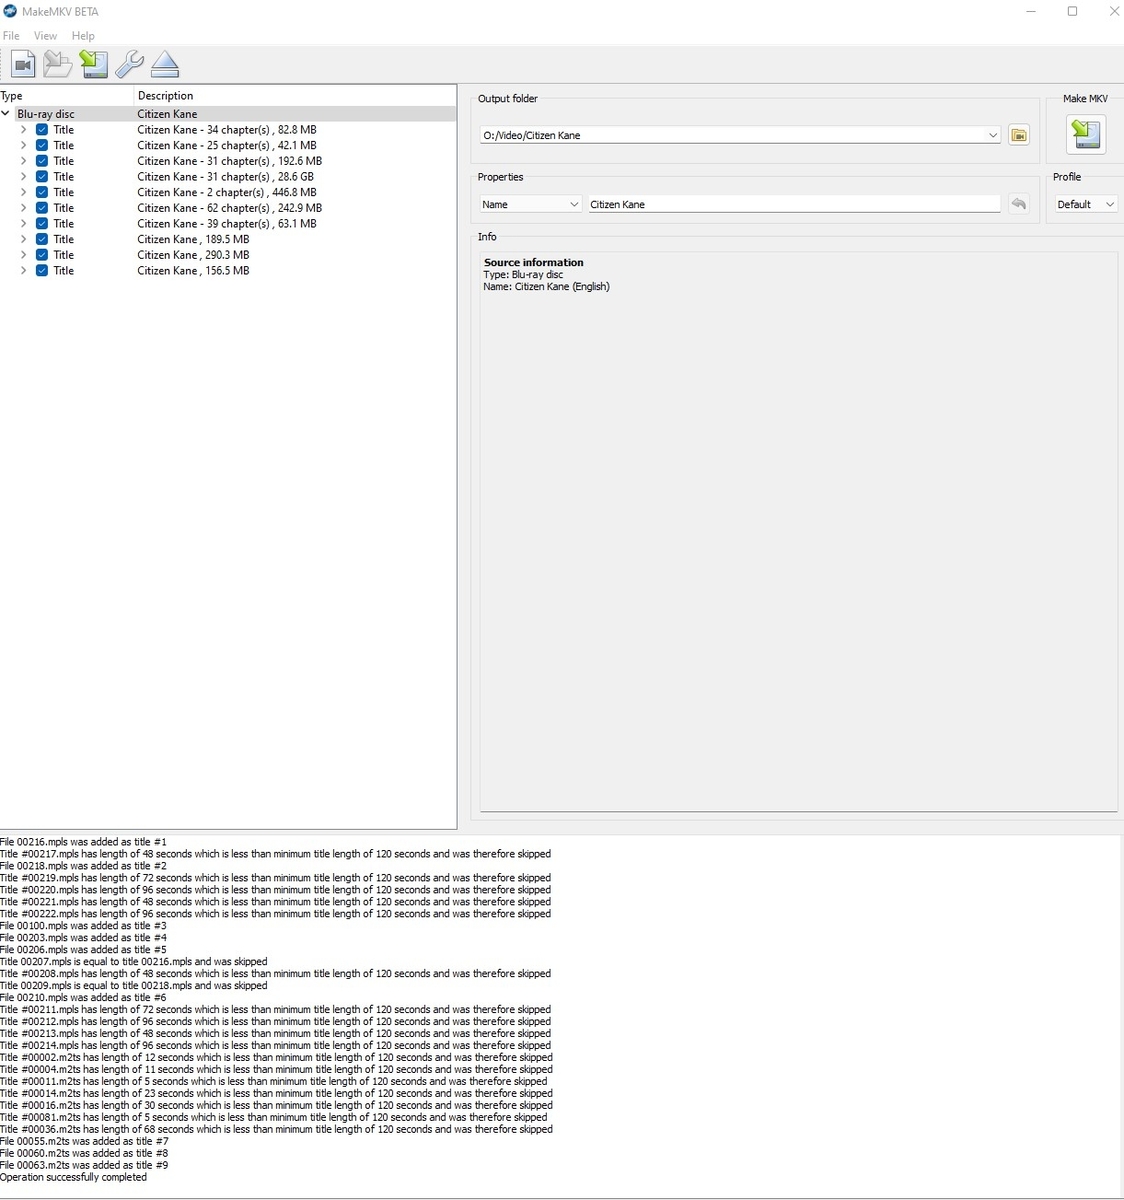Expand the Citizen Kane 156.5 MB title
1124x1200 pixels.
click(24, 271)
